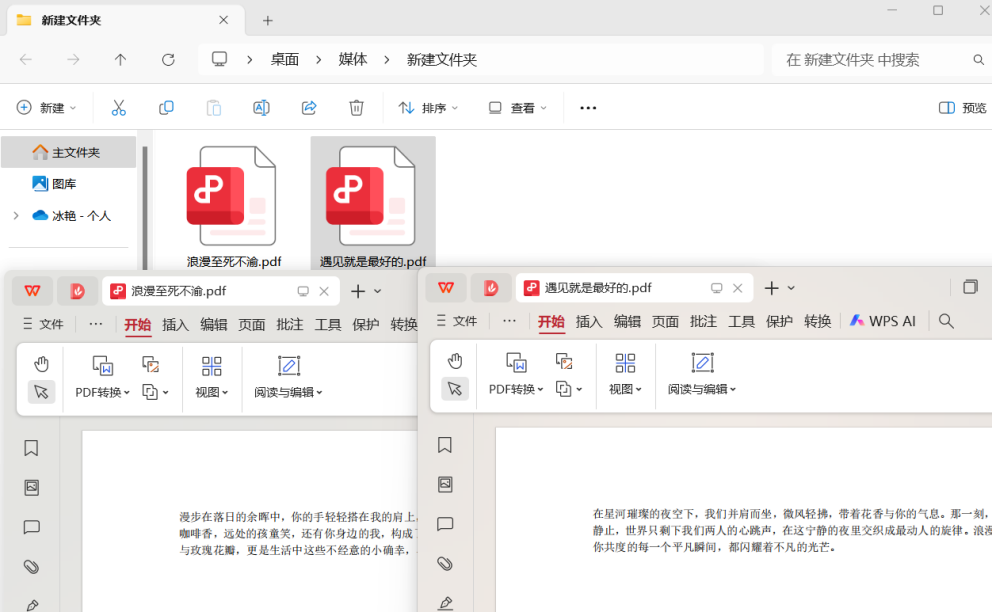Close the 遇见就是最好的.pdf tab in WPS
The image size is (992, 613).
coord(738,288)
